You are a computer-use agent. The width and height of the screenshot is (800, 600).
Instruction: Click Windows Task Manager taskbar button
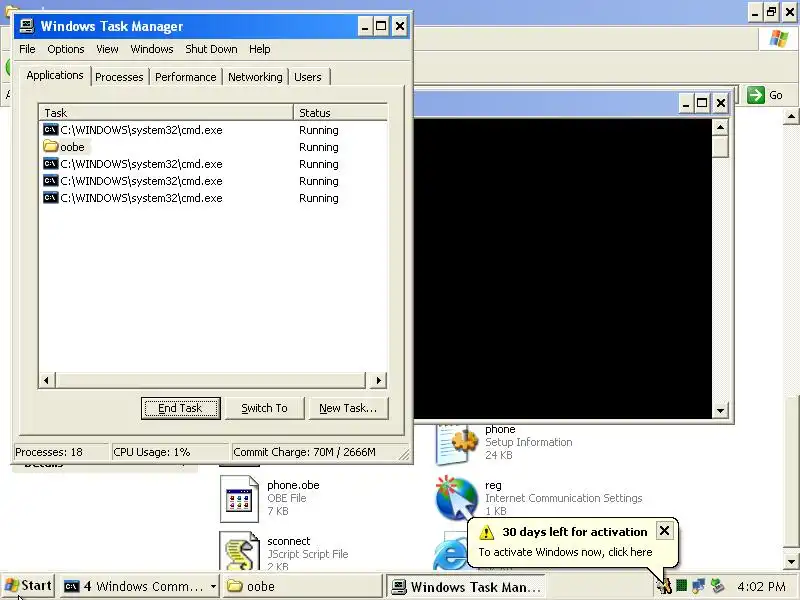(x=466, y=587)
